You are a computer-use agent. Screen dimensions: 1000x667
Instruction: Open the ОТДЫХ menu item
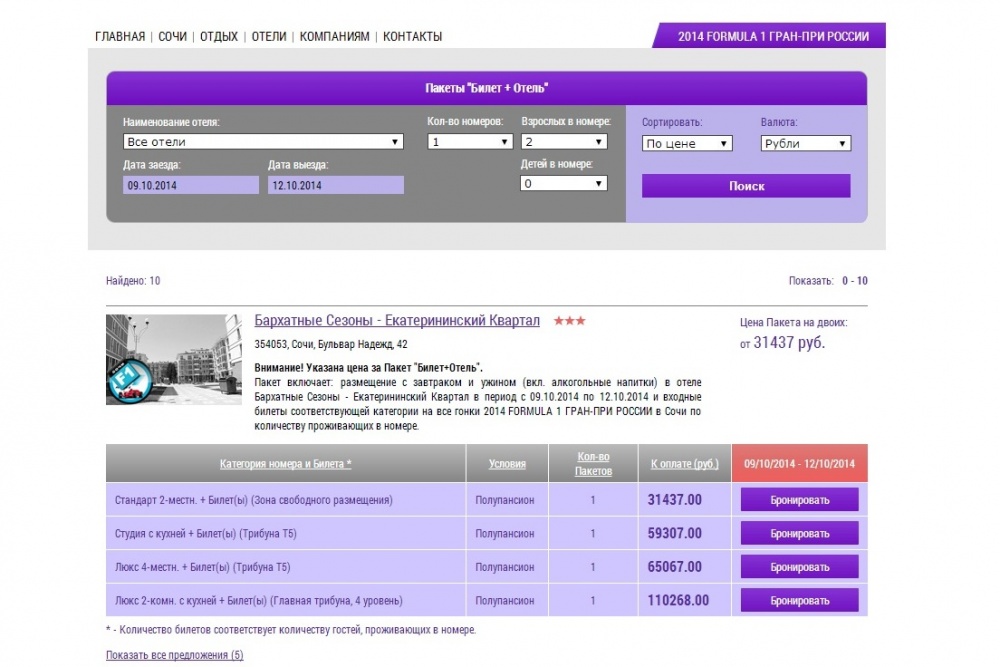tap(219, 36)
